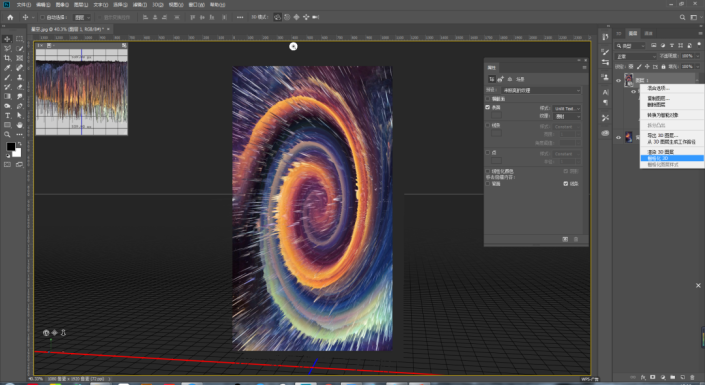Enable the 线性化颜色 linearize colors checkbox
The height and width of the screenshot is (385, 705).
(488, 171)
